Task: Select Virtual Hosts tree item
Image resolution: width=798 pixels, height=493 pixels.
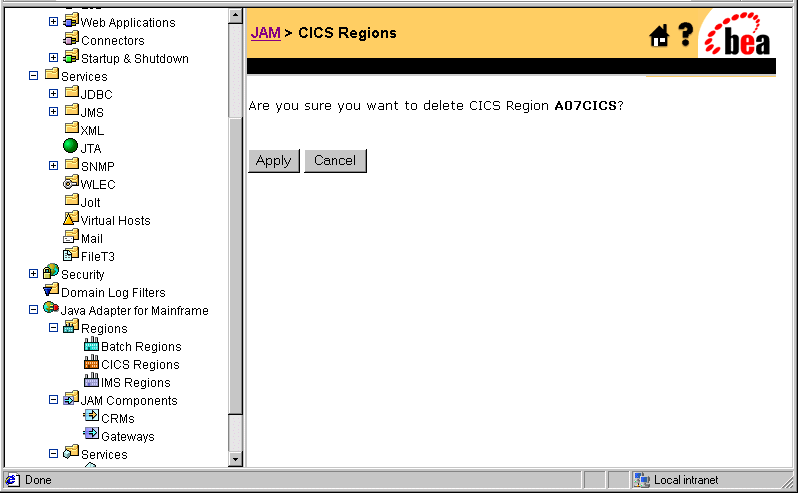Action: click(116, 221)
